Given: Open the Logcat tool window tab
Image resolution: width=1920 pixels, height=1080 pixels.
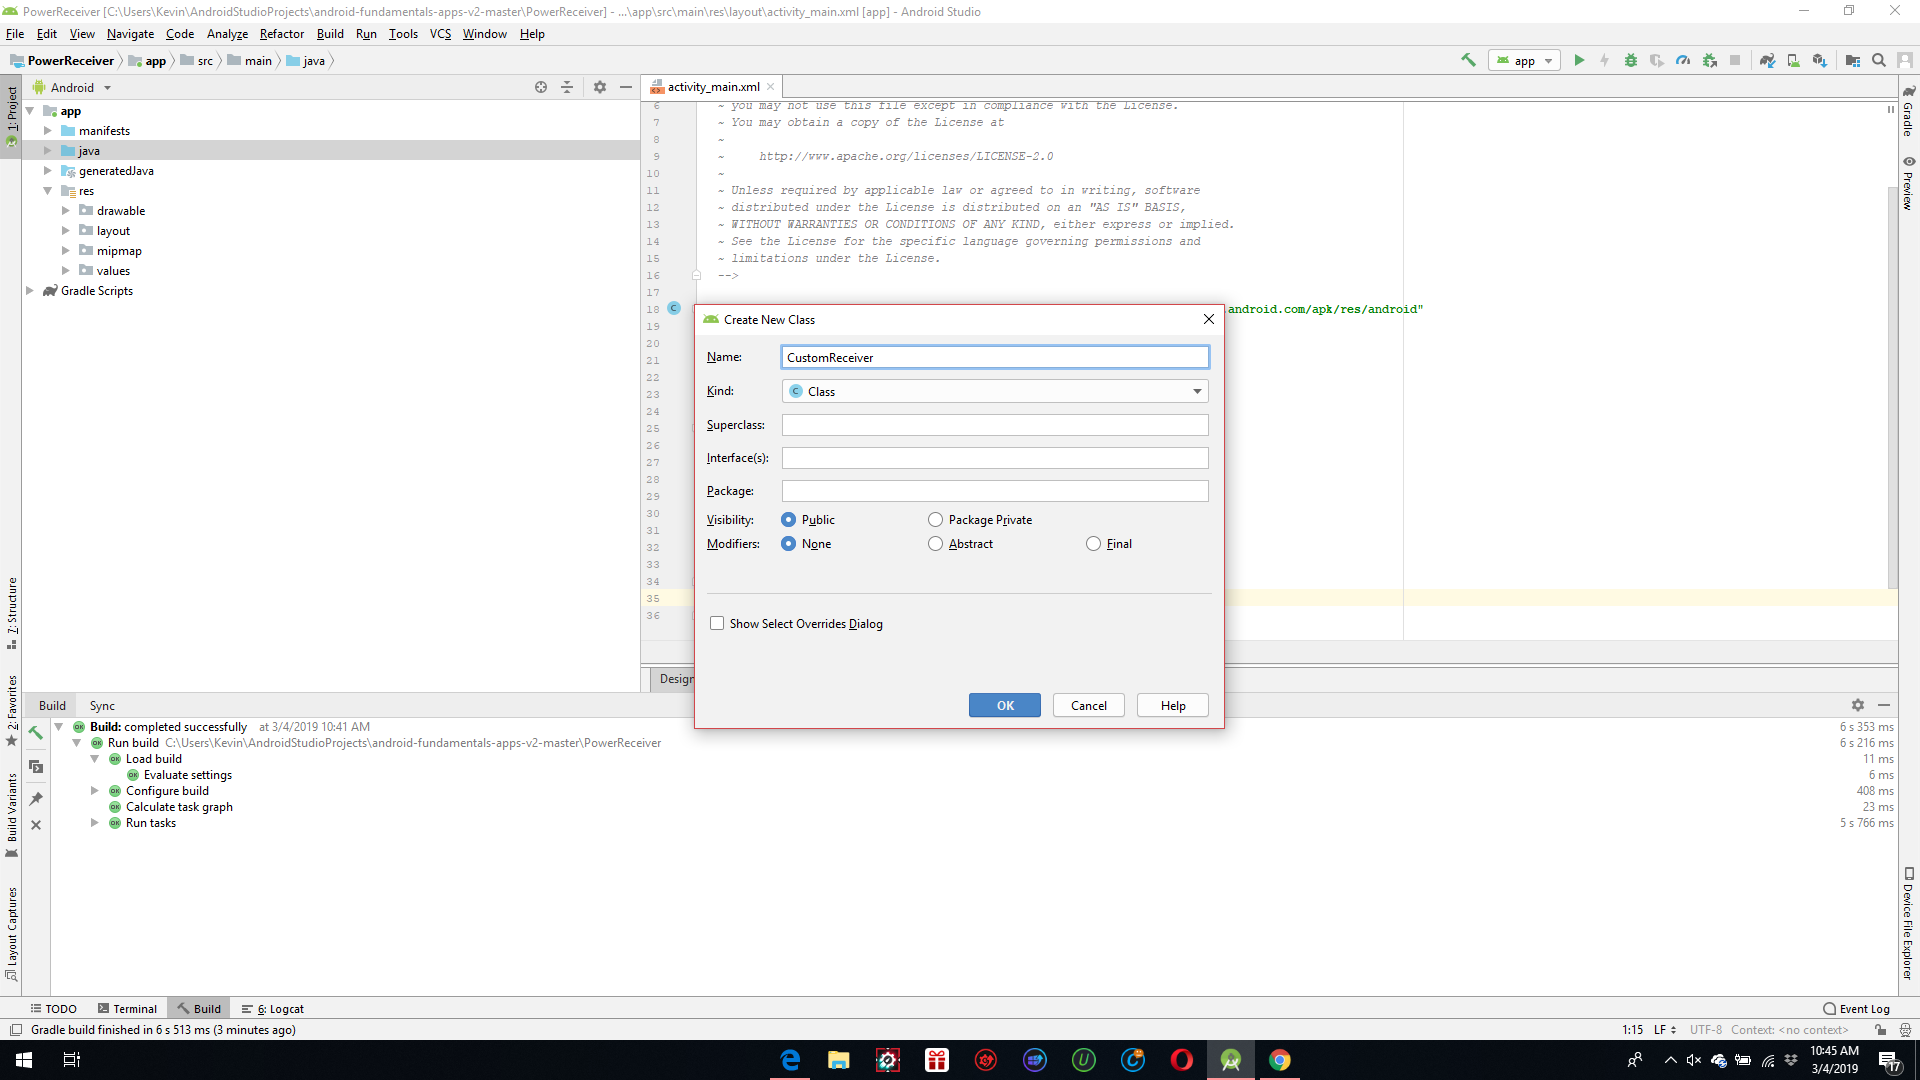Looking at the screenshot, I should coord(273,1008).
